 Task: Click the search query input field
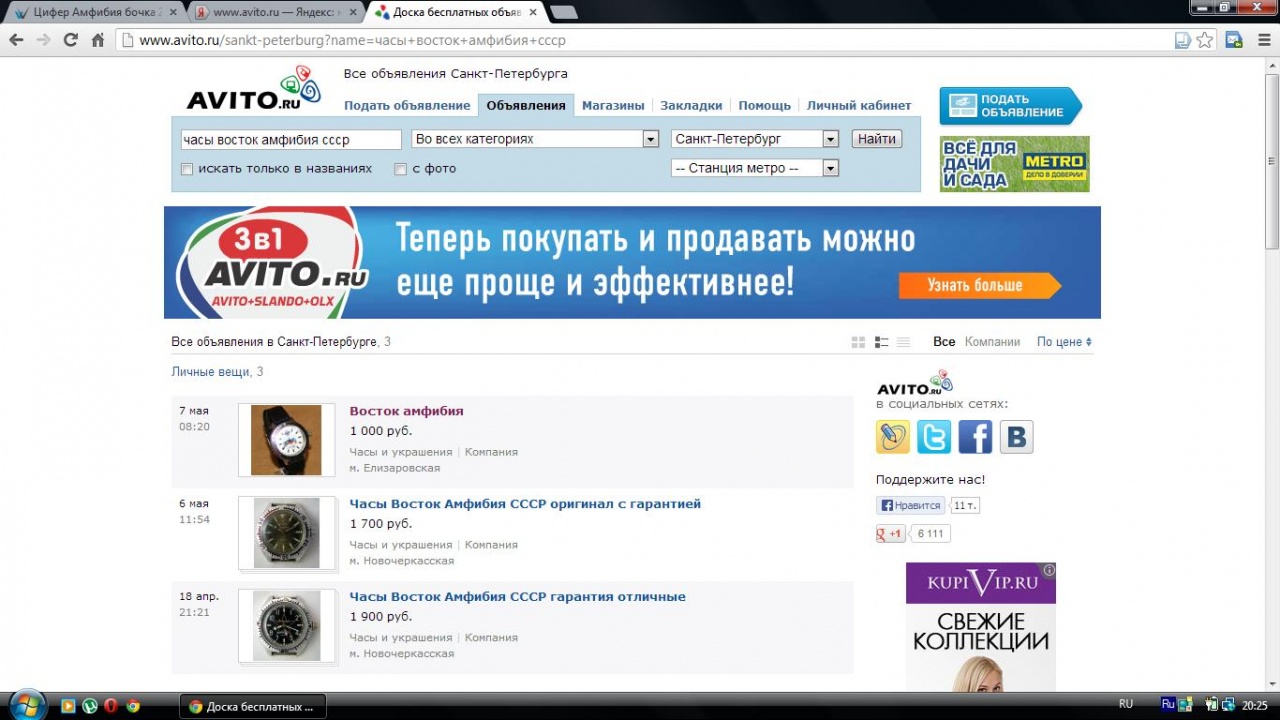(290, 139)
